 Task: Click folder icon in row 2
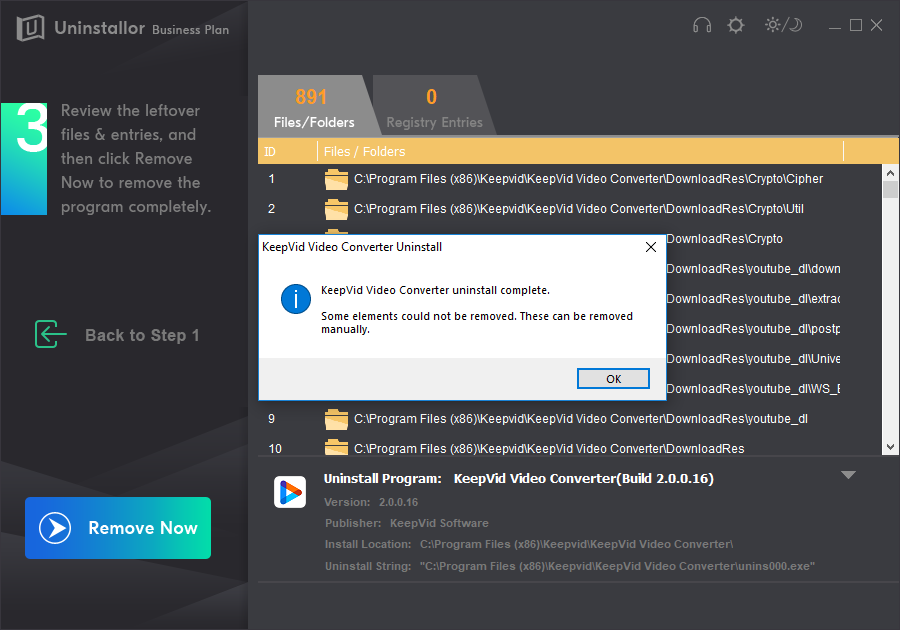[x=336, y=209]
